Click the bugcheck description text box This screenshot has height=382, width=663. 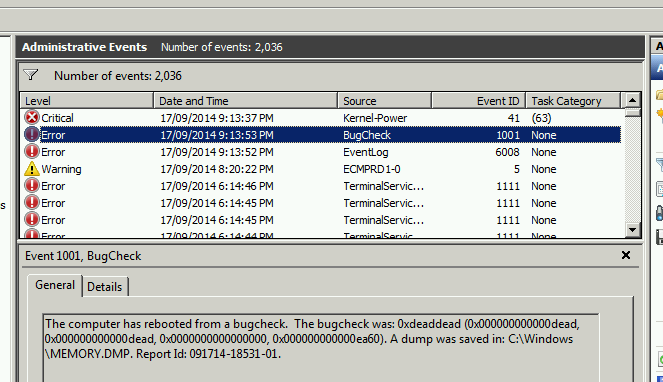tap(321, 348)
